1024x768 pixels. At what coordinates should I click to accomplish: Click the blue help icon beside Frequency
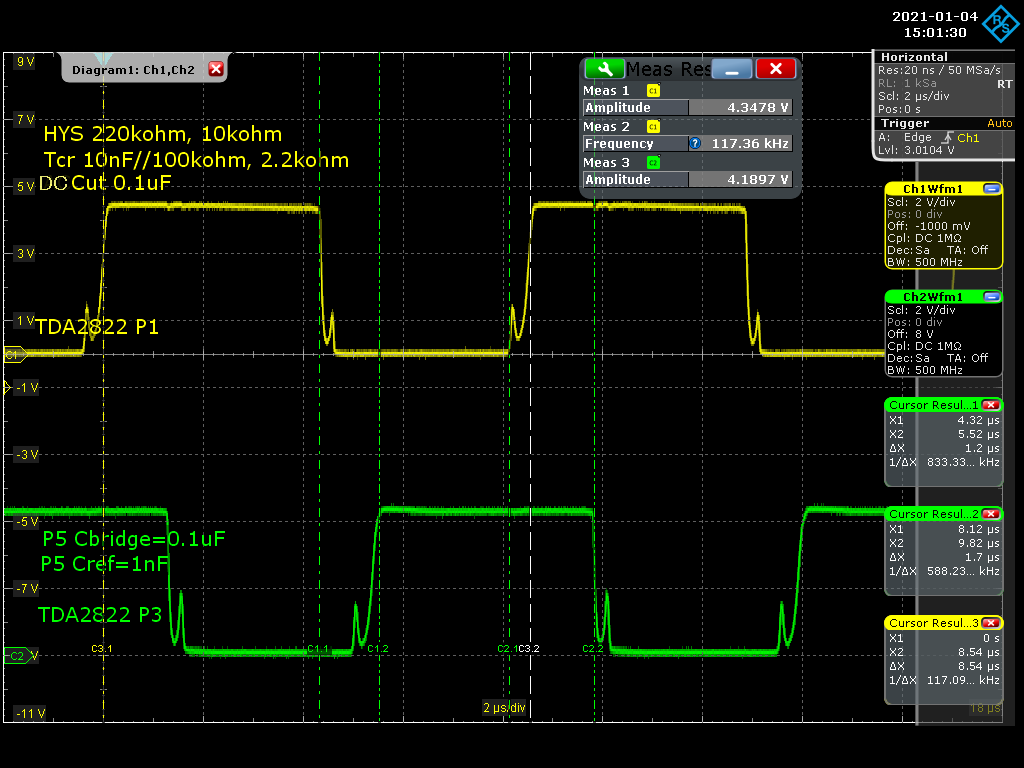[695, 144]
